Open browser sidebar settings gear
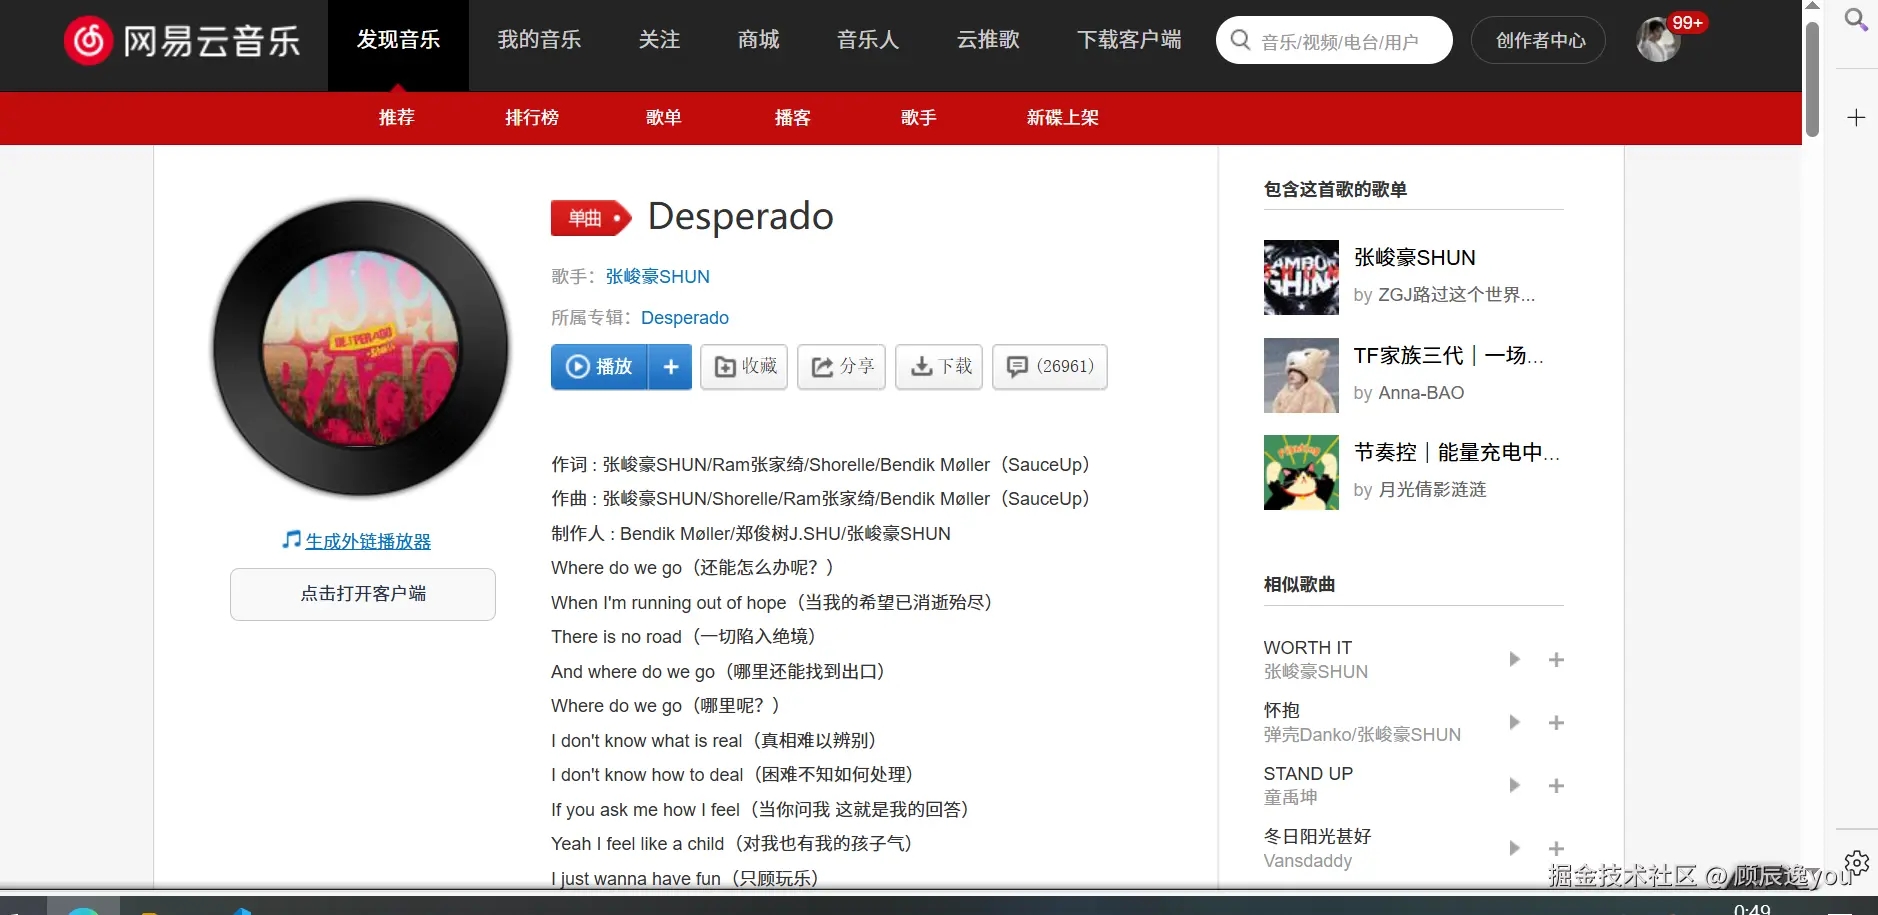Screen dimensions: 1878x915 1857,863
